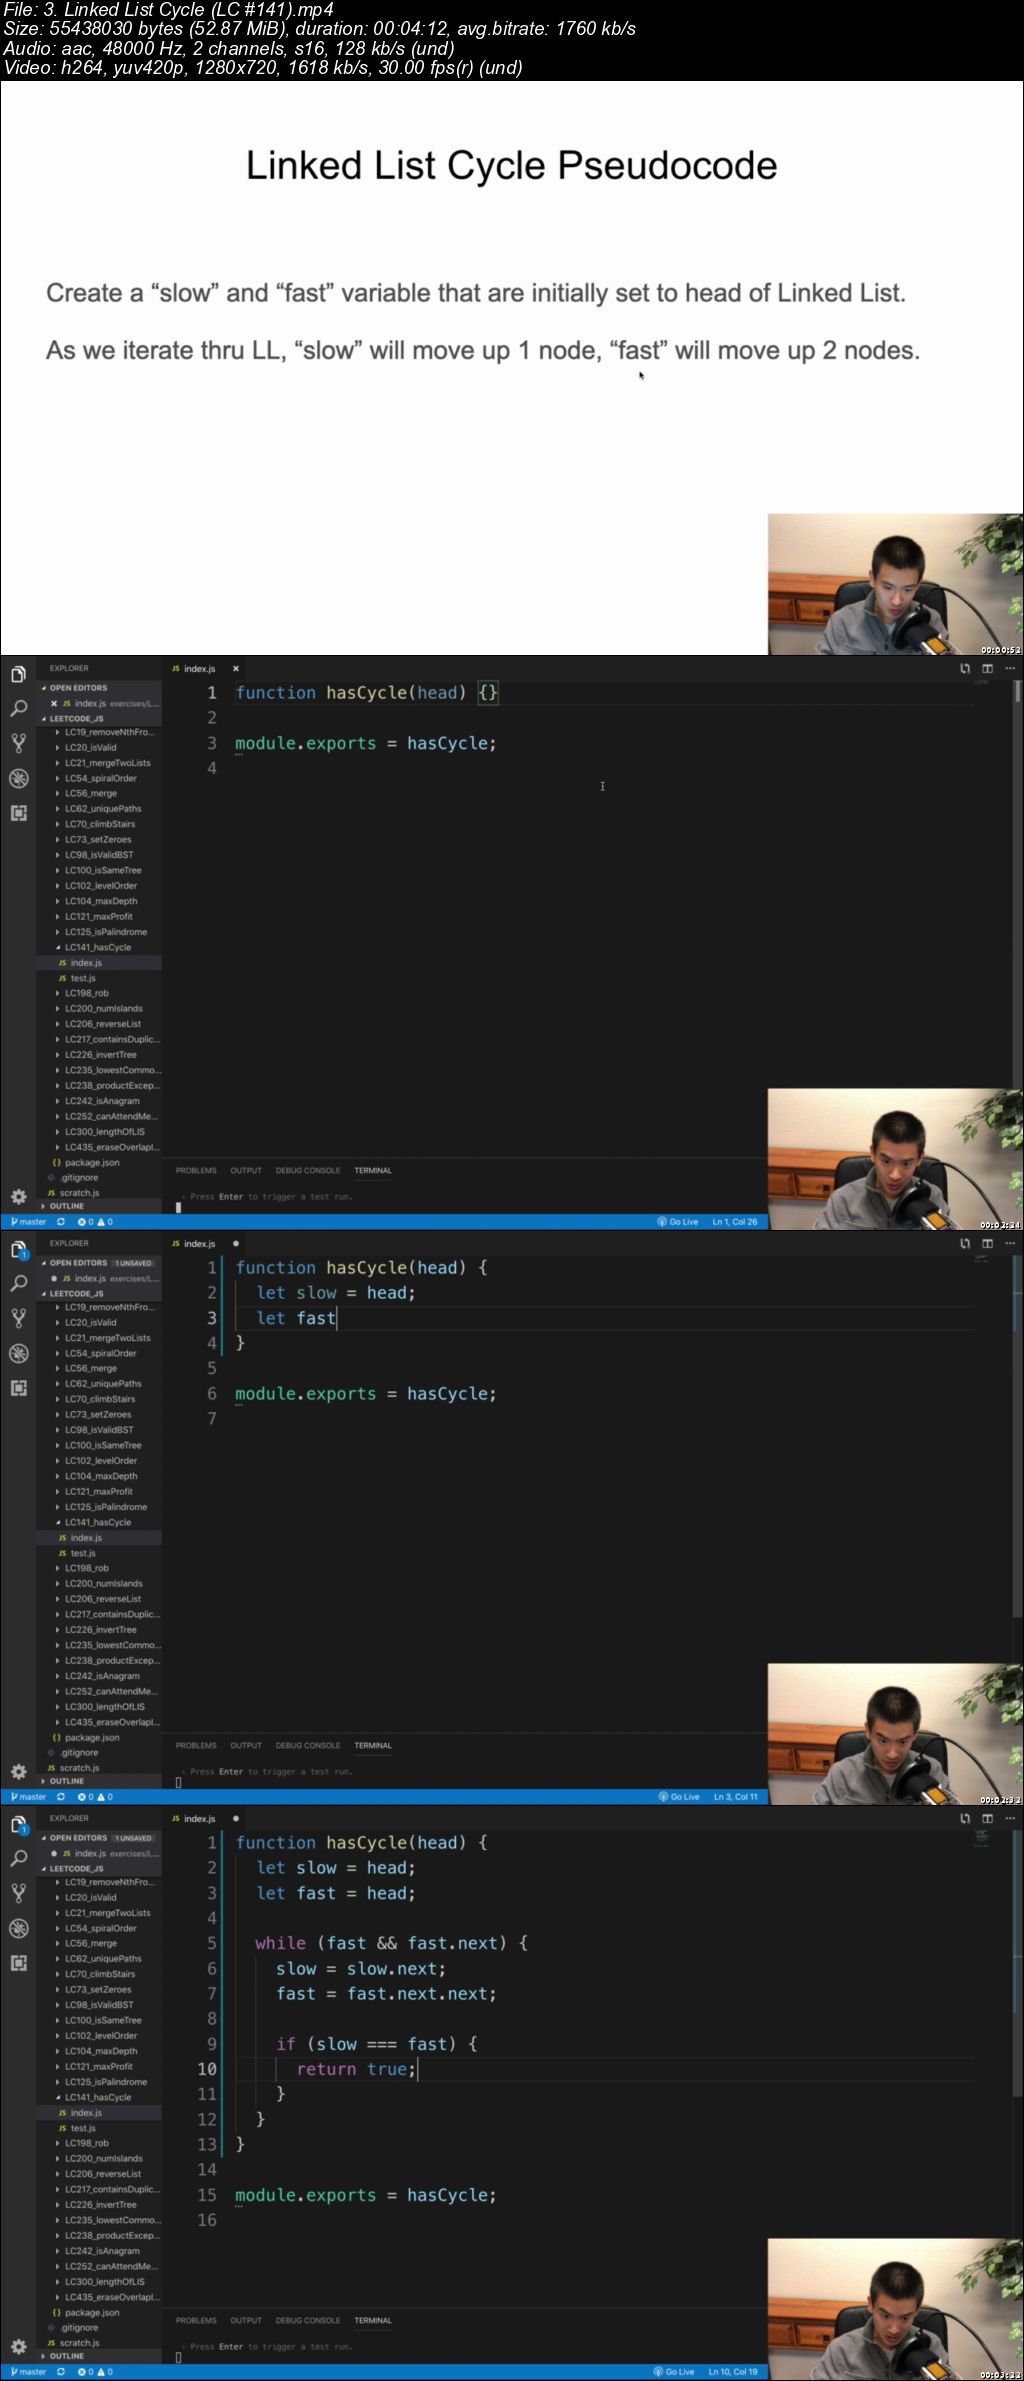Open Debug icon in the Ln 10, Col 19 frame
This screenshot has width=1024, height=2381.
(18, 1928)
